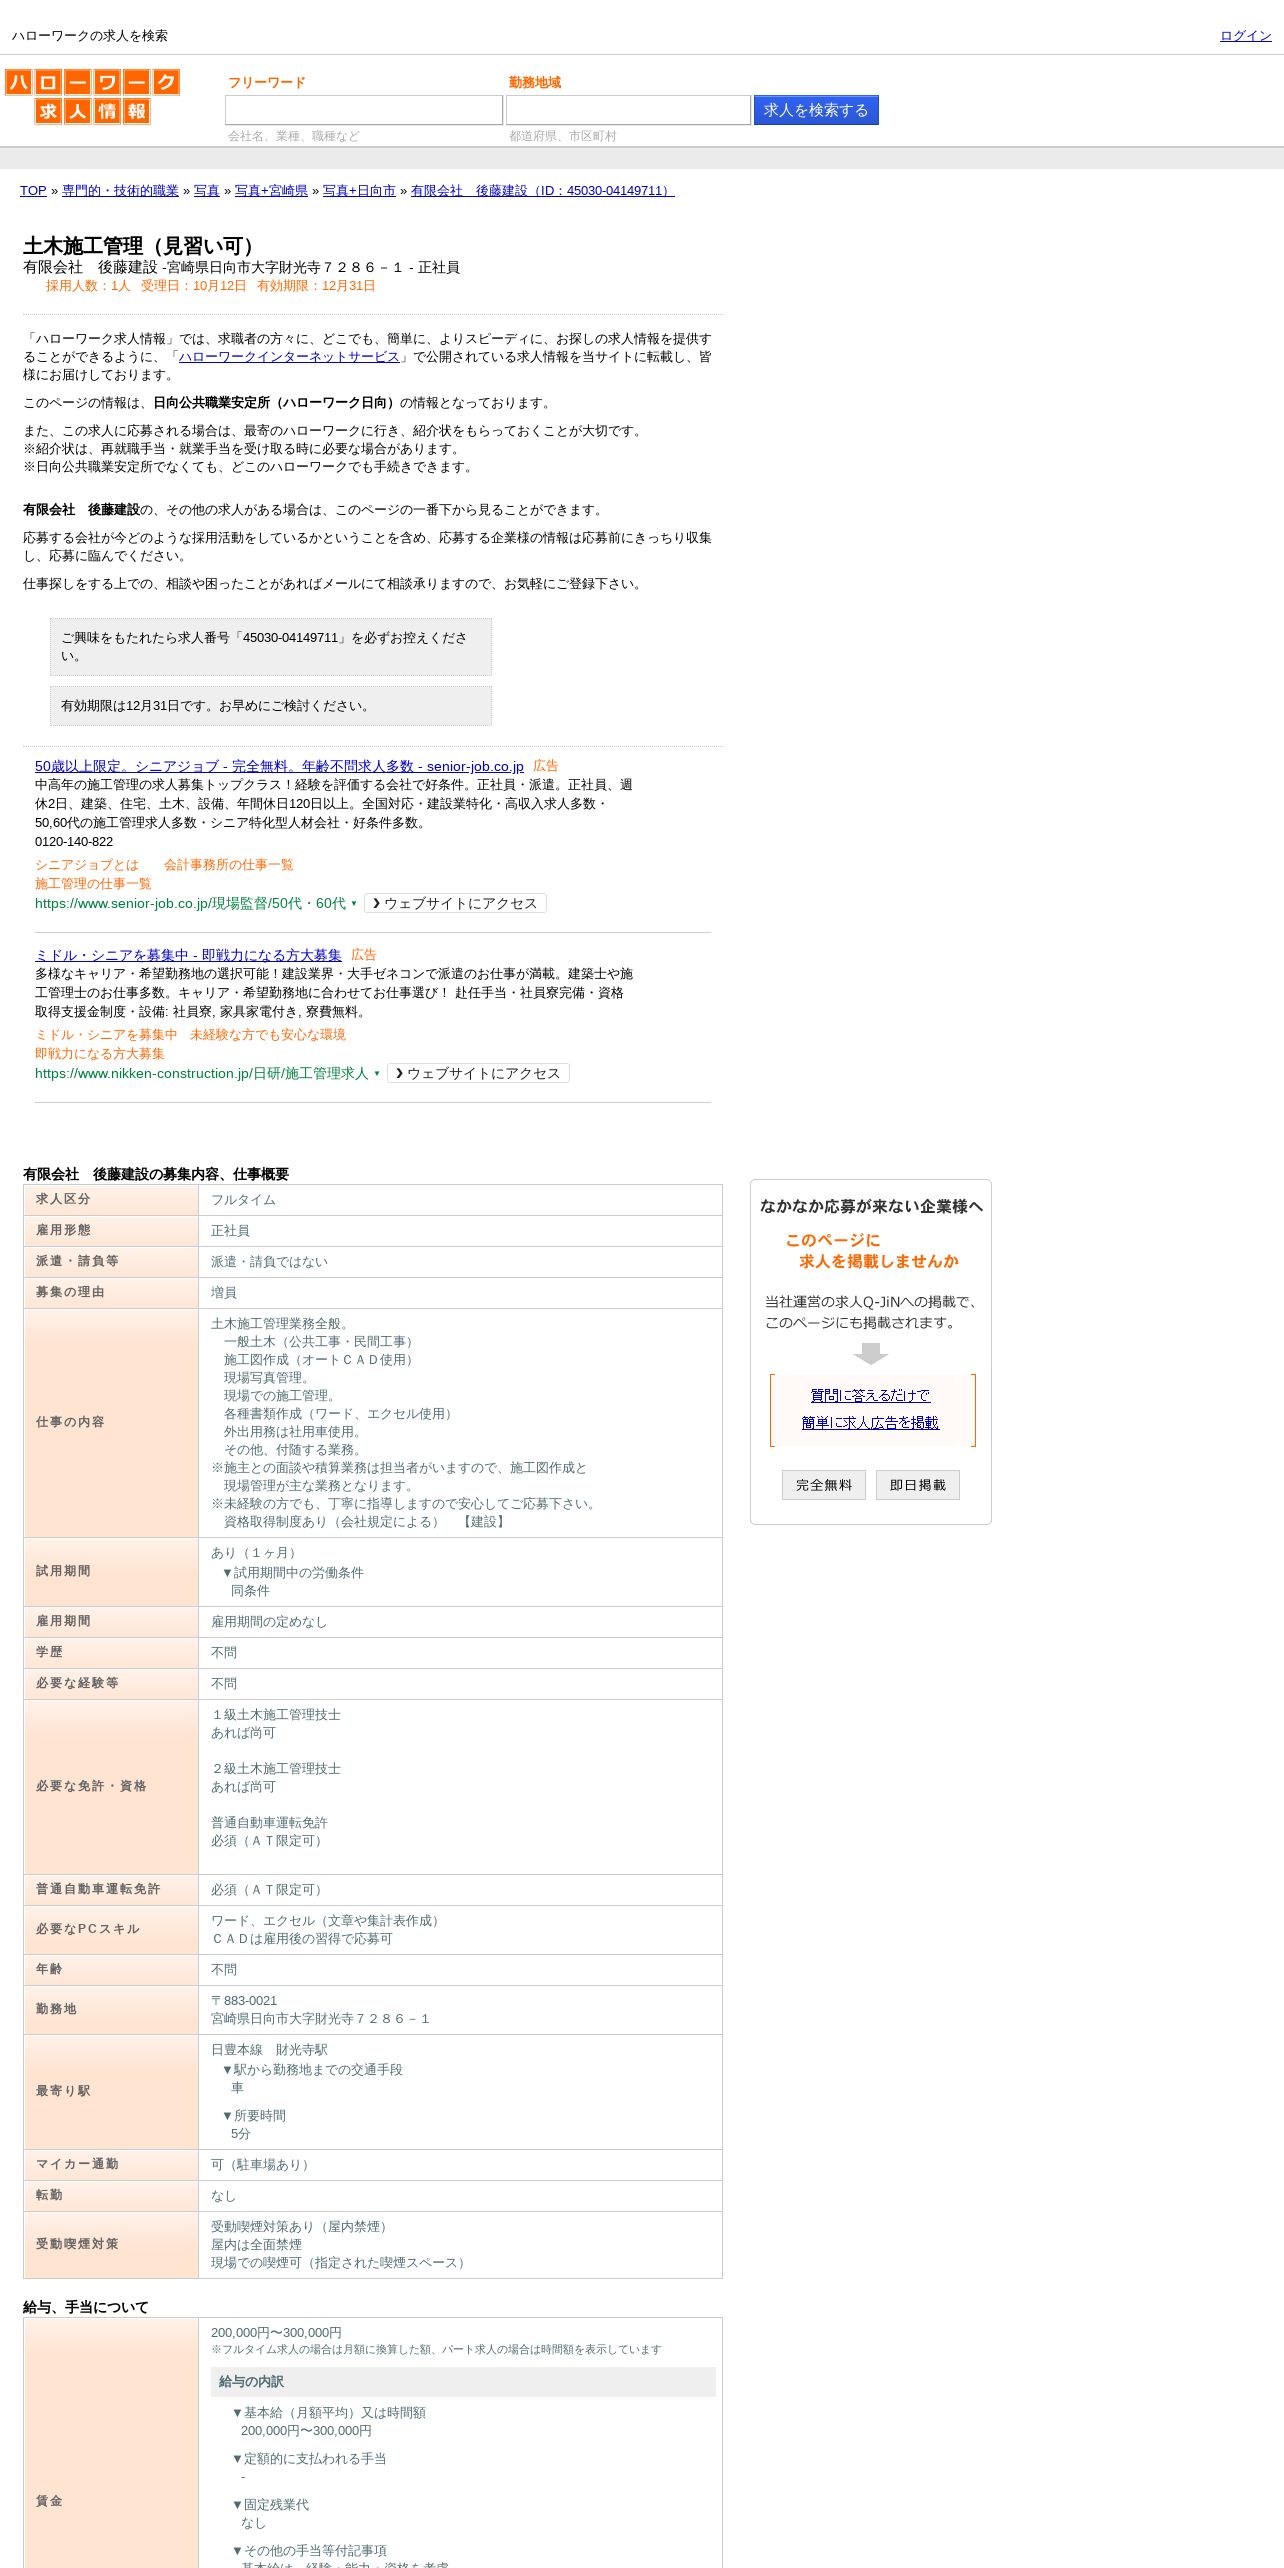Click the 求人を検索する button
This screenshot has height=2568, width=1284.
pyautogui.click(x=816, y=110)
